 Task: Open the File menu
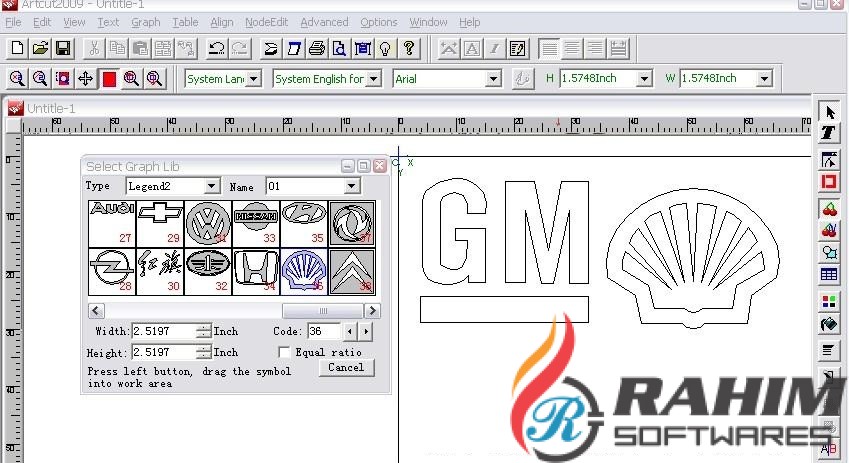13,22
